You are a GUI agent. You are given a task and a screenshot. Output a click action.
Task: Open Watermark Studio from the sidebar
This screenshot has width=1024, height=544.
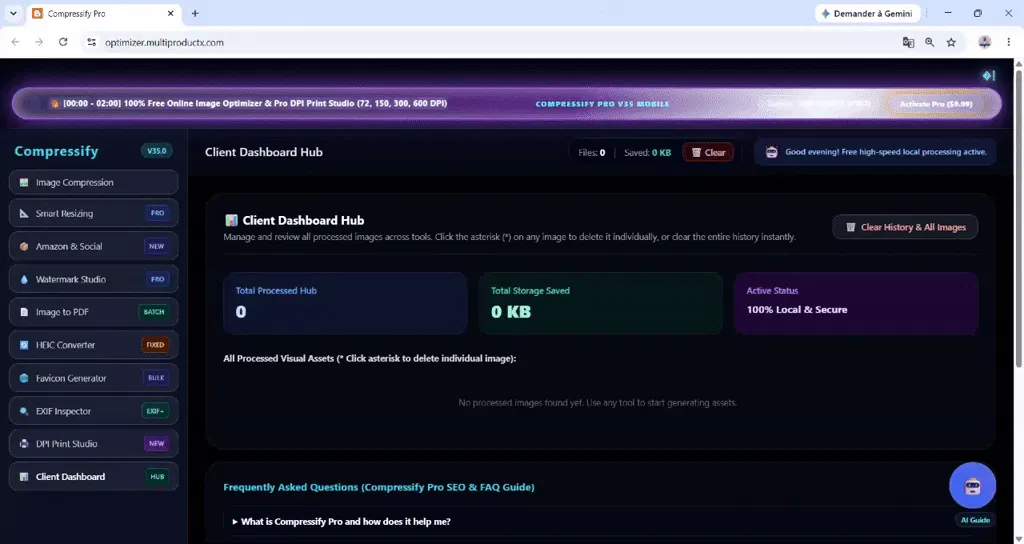coord(93,279)
